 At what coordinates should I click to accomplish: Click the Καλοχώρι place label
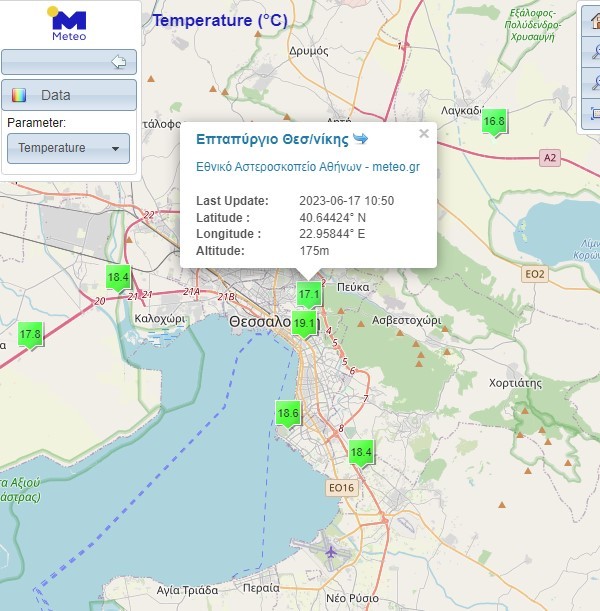[x=160, y=319]
